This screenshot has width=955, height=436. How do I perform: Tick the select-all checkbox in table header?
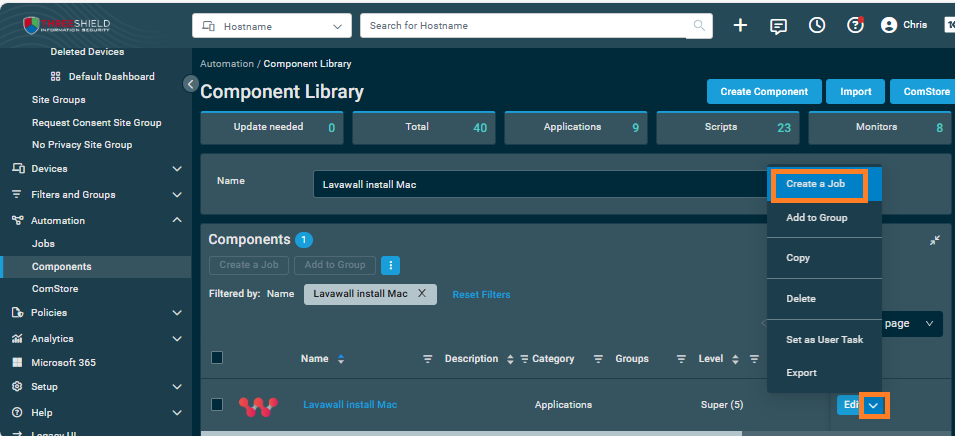[x=217, y=358]
